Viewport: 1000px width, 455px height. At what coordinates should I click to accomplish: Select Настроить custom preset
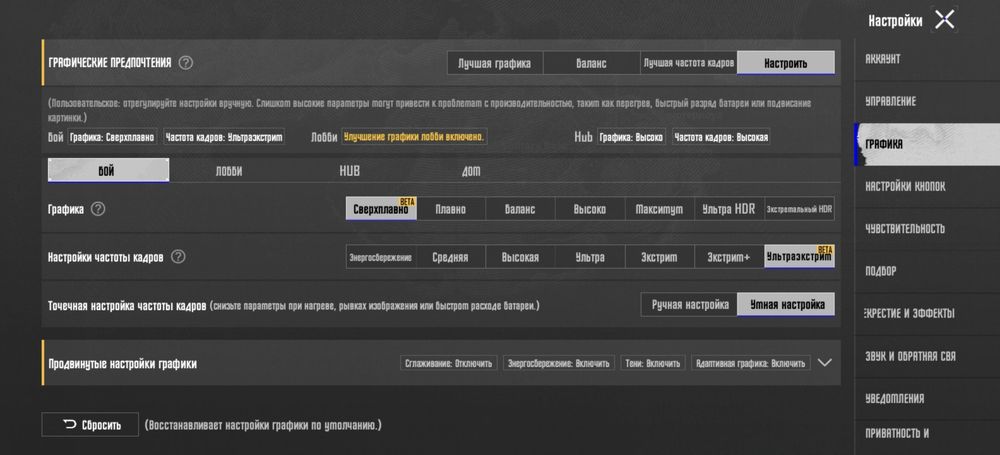(786, 63)
